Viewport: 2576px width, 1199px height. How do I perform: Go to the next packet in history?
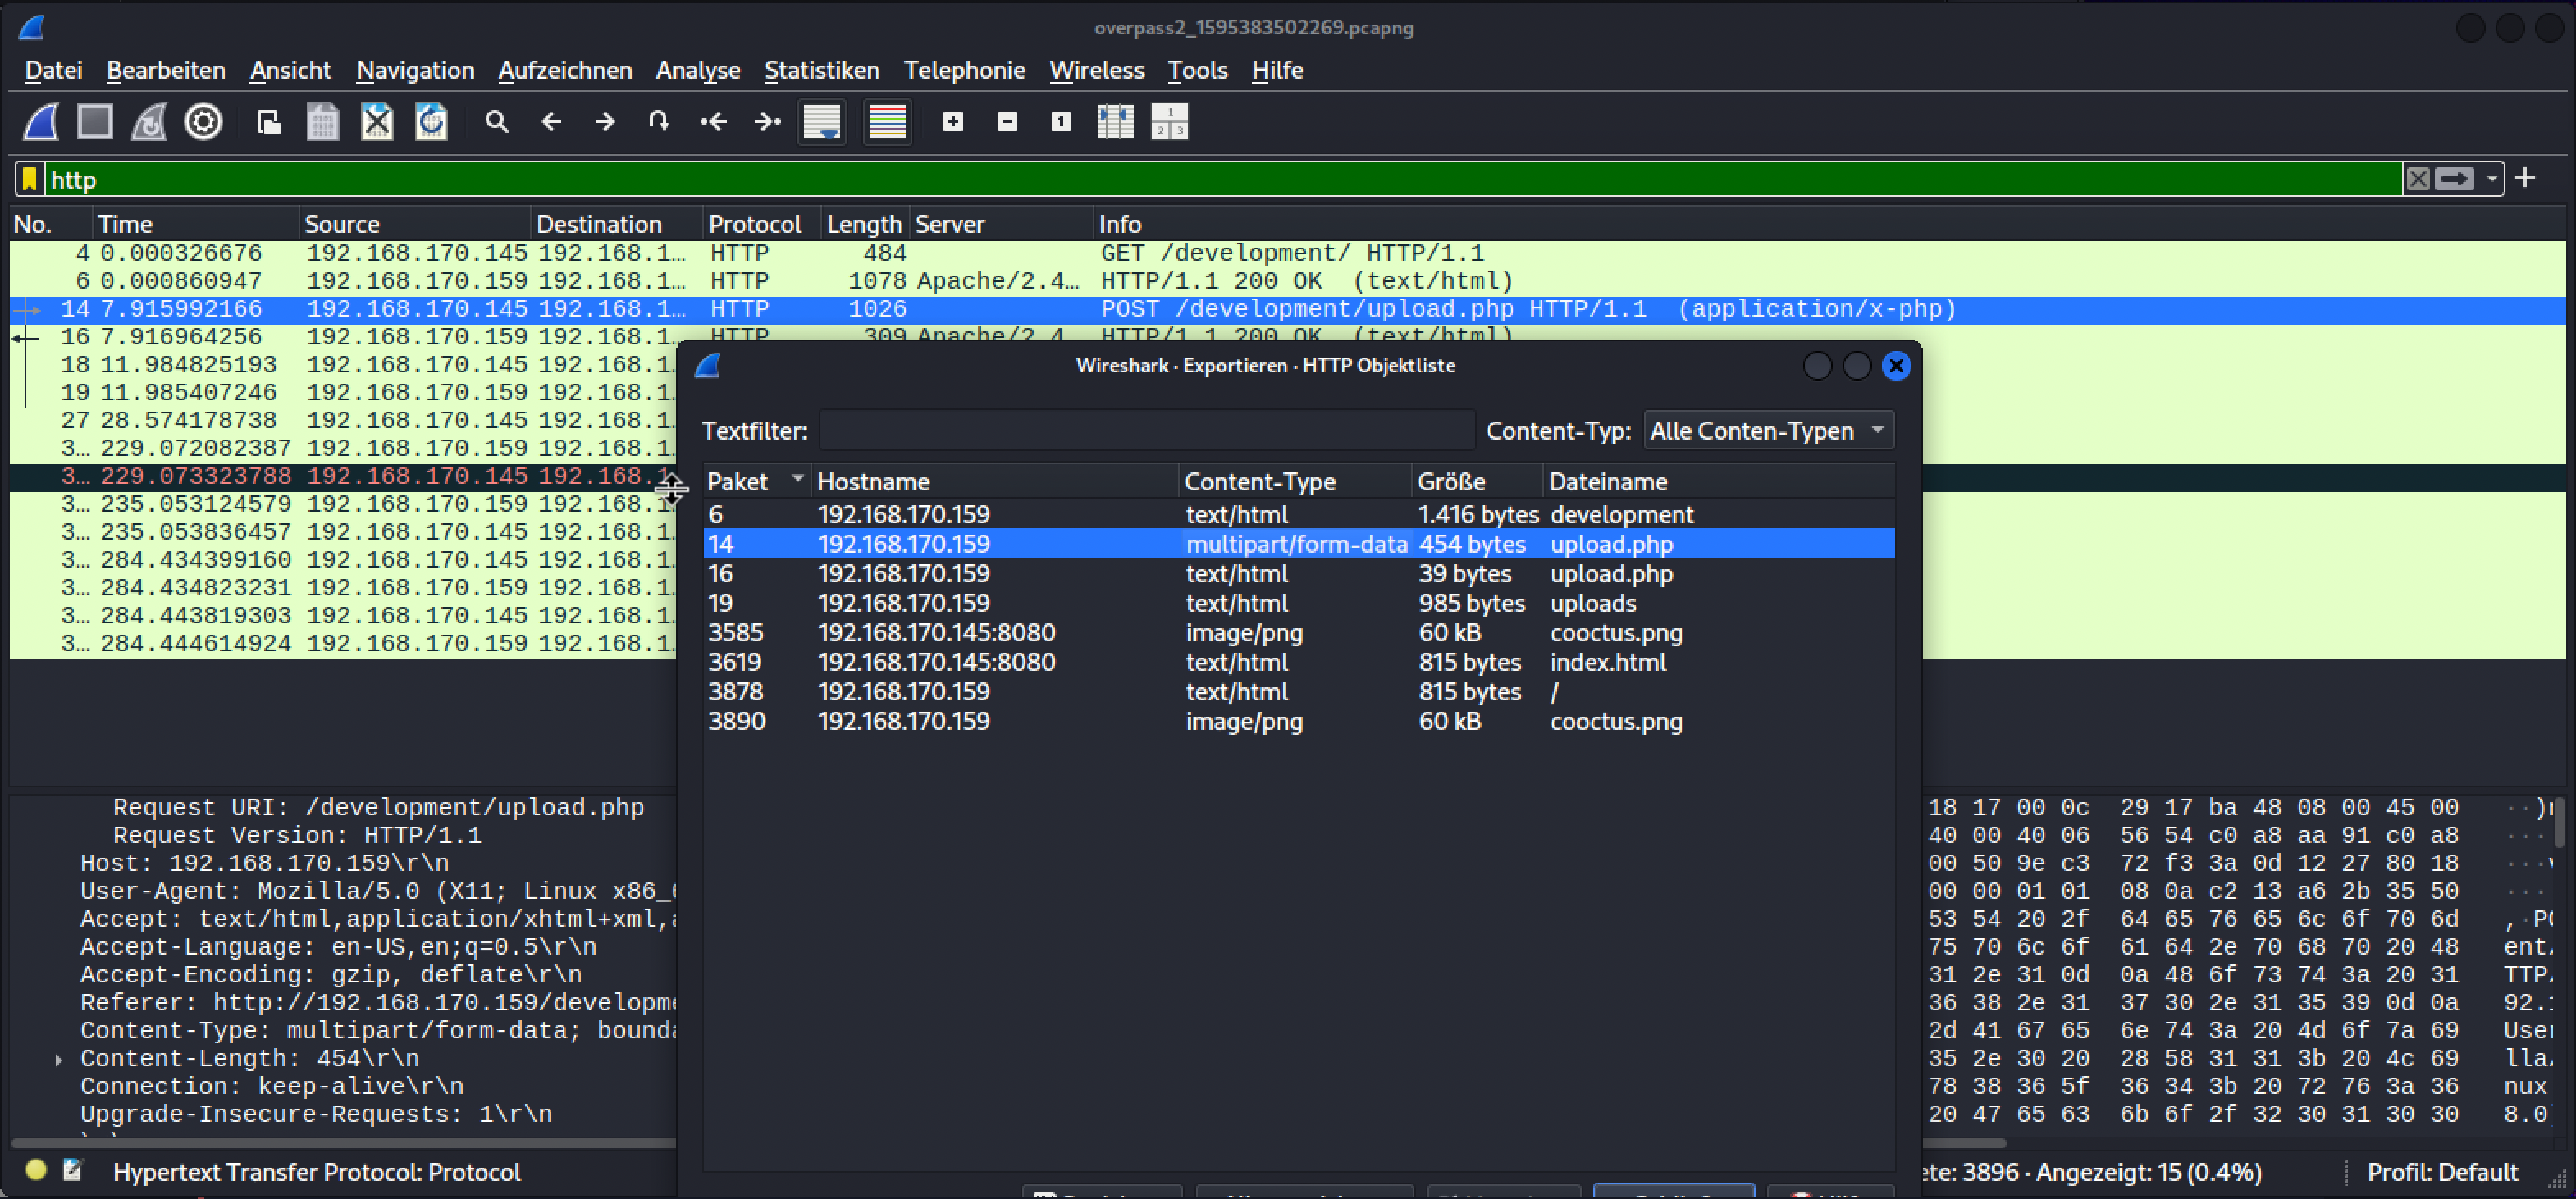click(605, 122)
